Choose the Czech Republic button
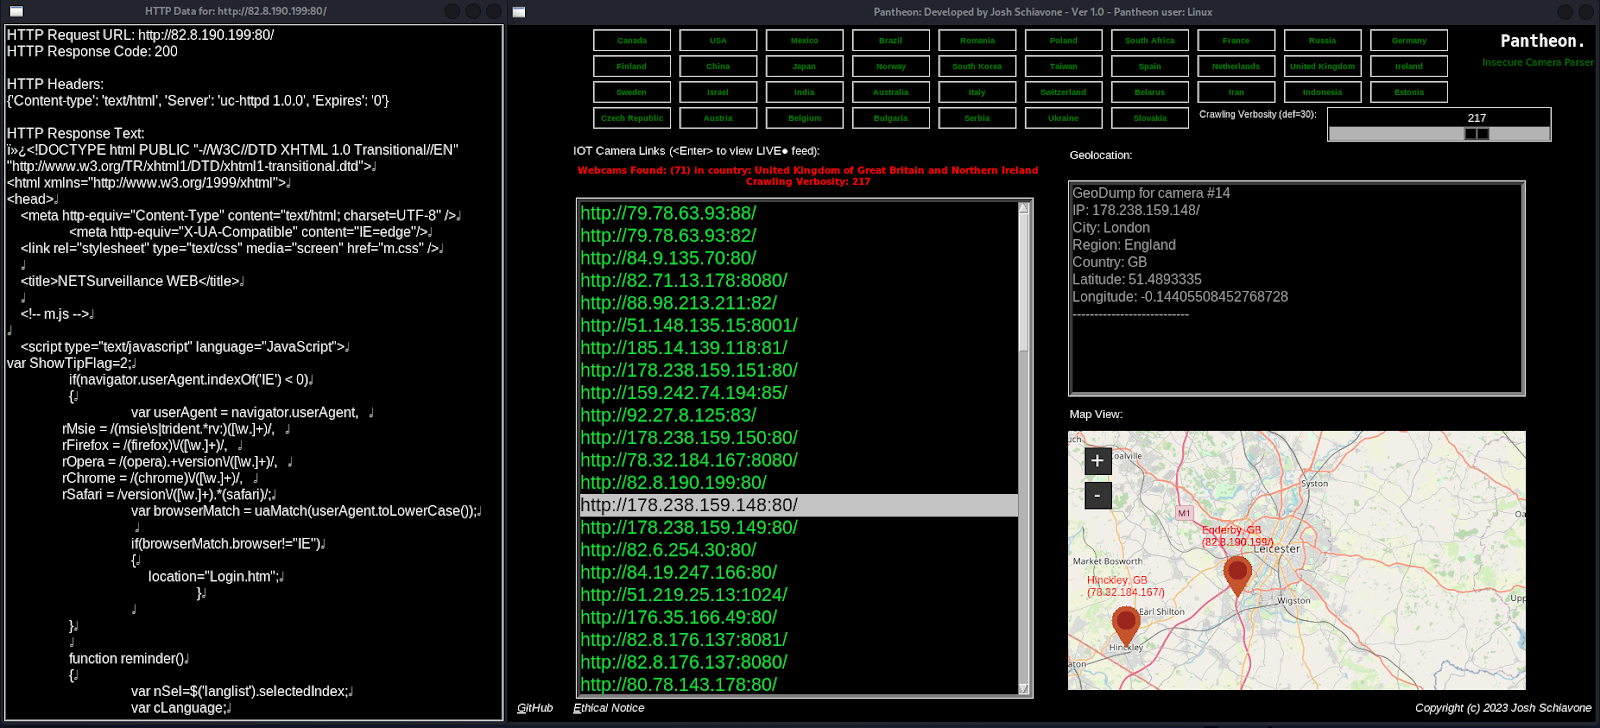The height and width of the screenshot is (728, 1600). pos(632,118)
